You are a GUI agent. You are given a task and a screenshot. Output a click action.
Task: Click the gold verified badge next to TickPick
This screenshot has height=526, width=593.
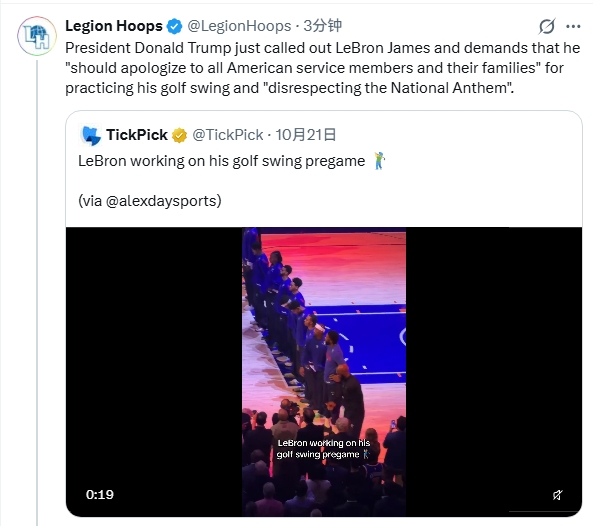coord(179,135)
